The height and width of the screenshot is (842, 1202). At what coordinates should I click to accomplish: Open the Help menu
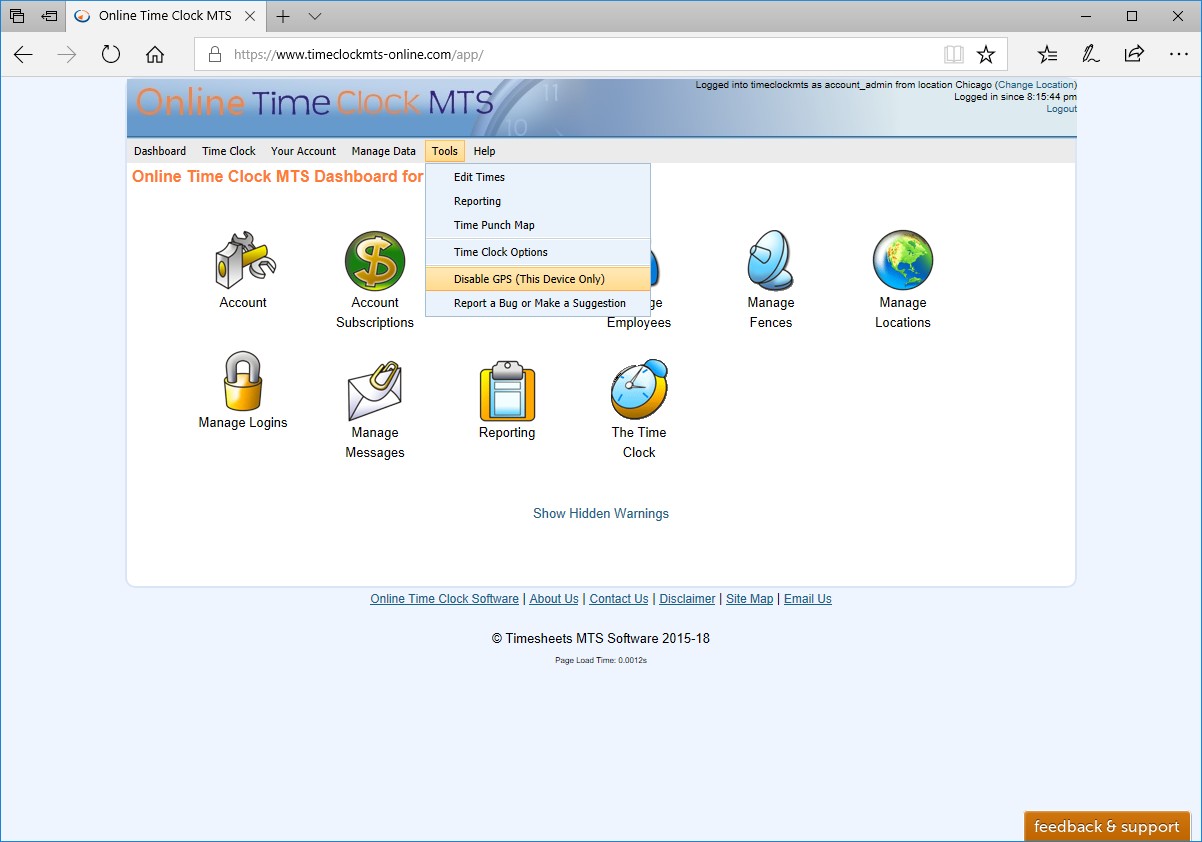click(x=484, y=151)
